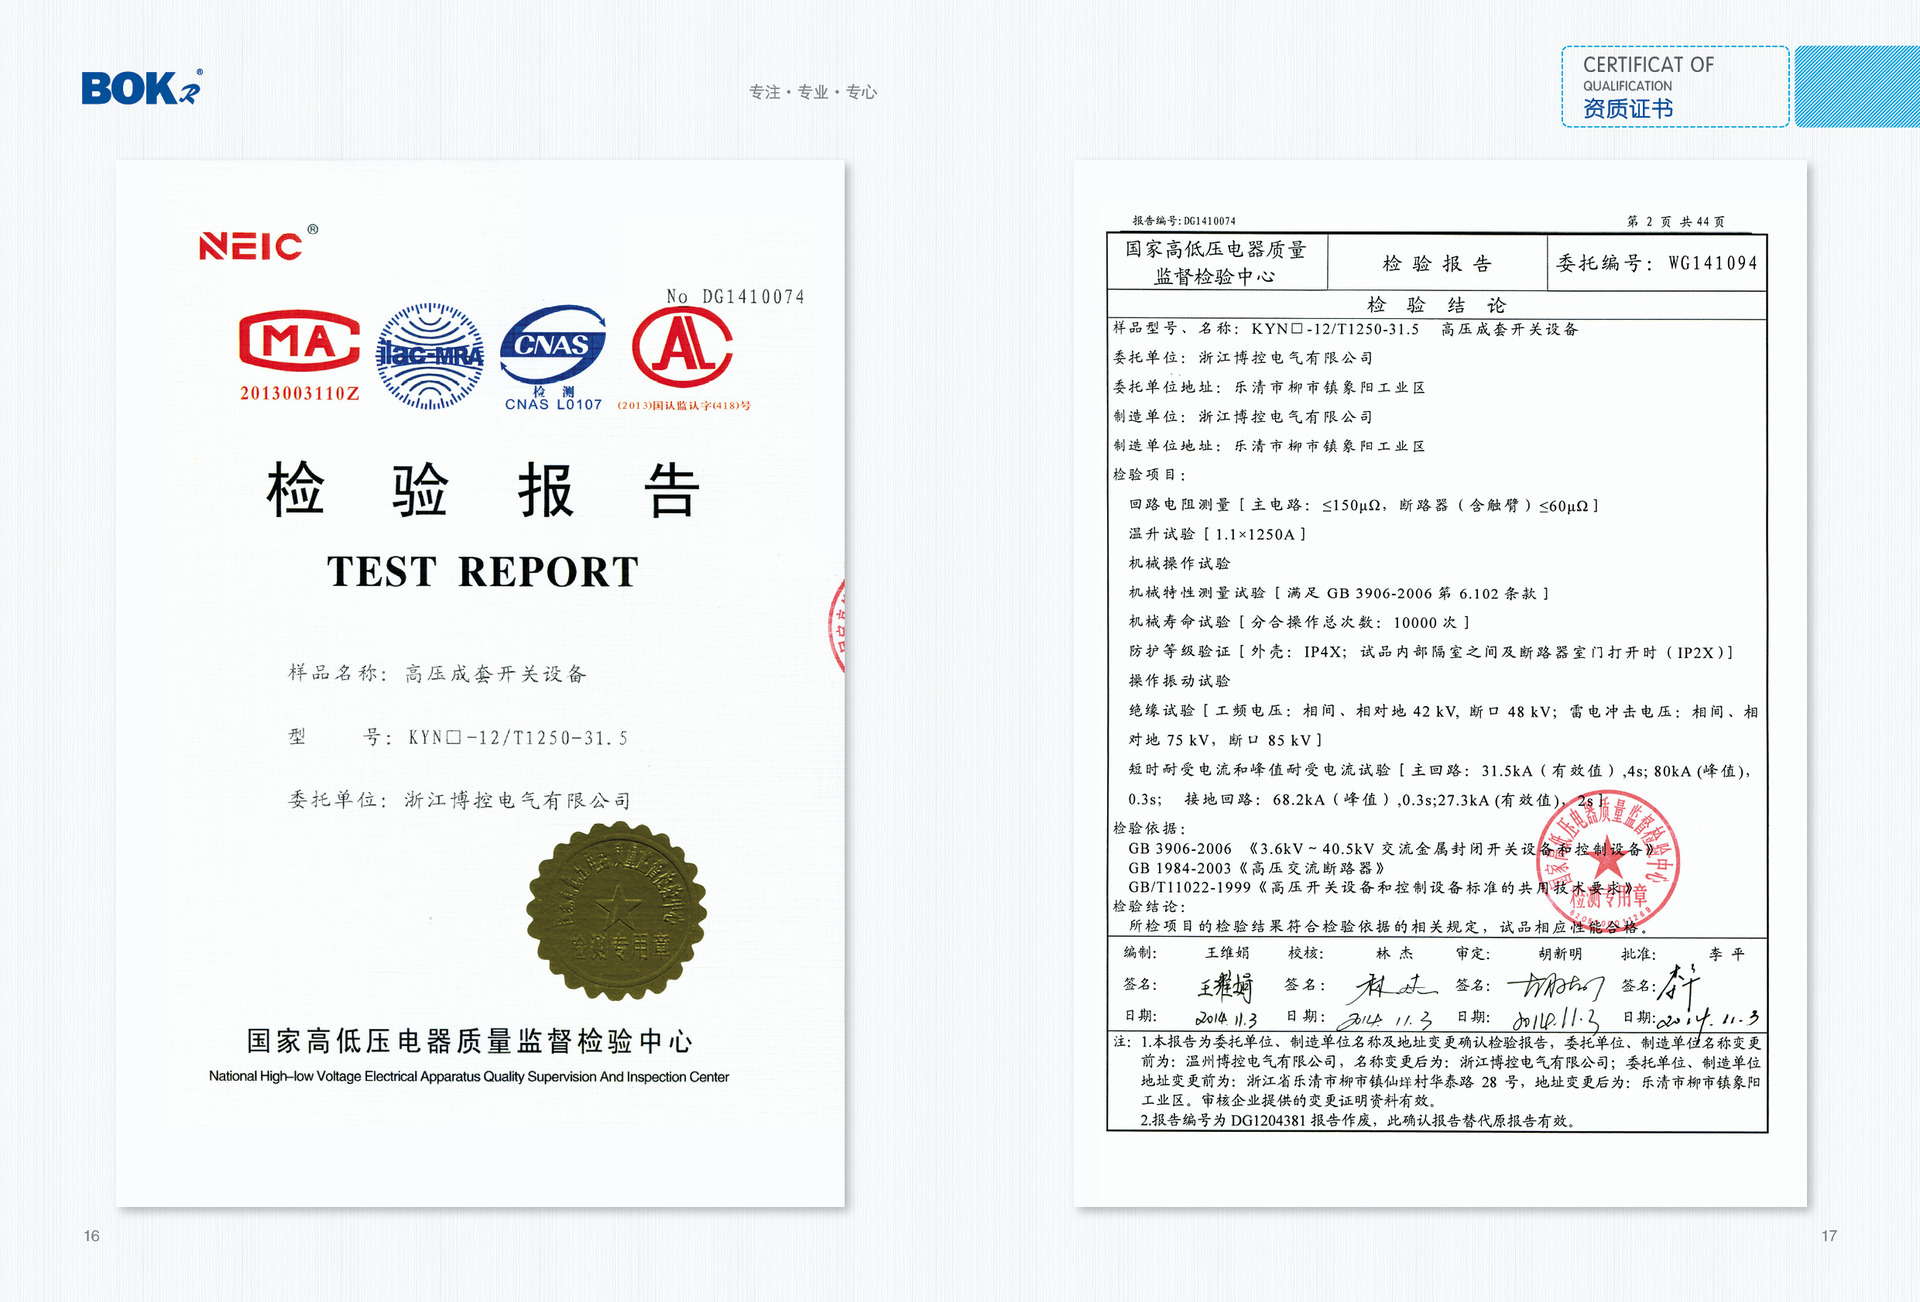Click the handwritten signature beside '批准' 签名
The height and width of the screenshot is (1302, 1920).
tap(1679, 985)
